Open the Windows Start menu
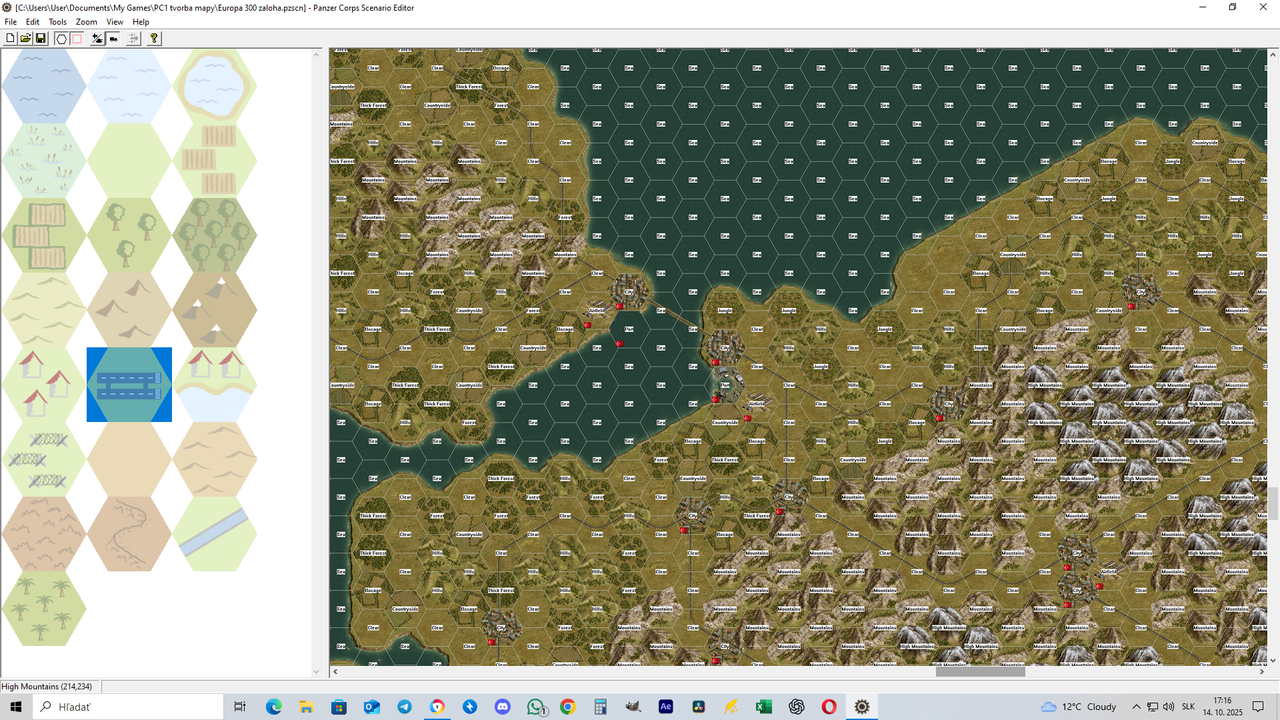The height and width of the screenshot is (720, 1280). point(16,706)
